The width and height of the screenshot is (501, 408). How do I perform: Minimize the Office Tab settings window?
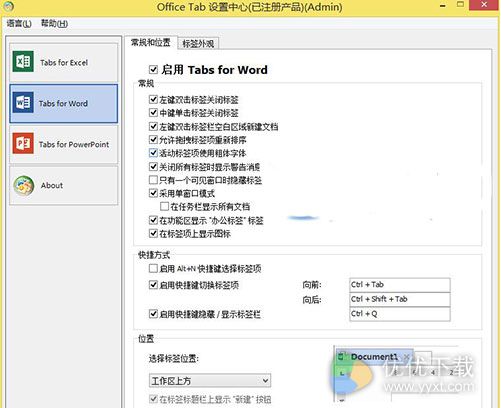[443, 6]
